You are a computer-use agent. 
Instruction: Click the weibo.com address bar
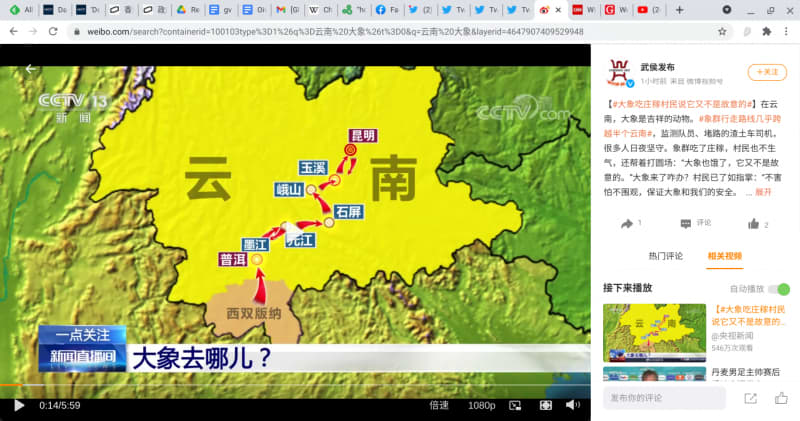point(335,32)
